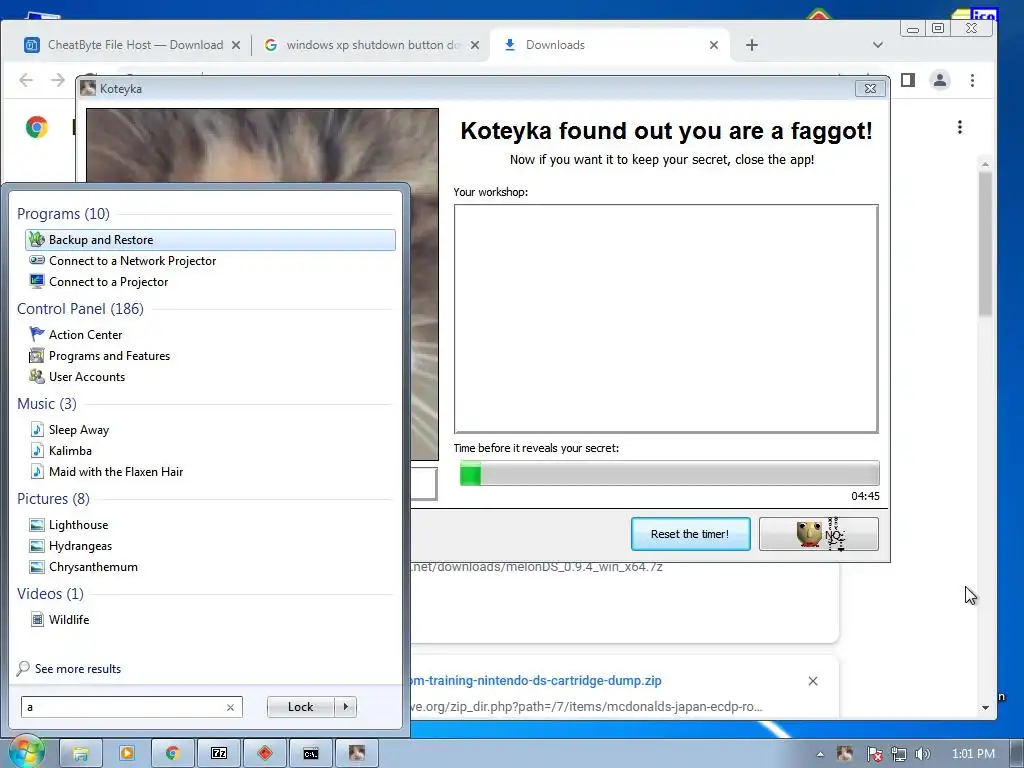Open Programs and Features

coord(109,356)
